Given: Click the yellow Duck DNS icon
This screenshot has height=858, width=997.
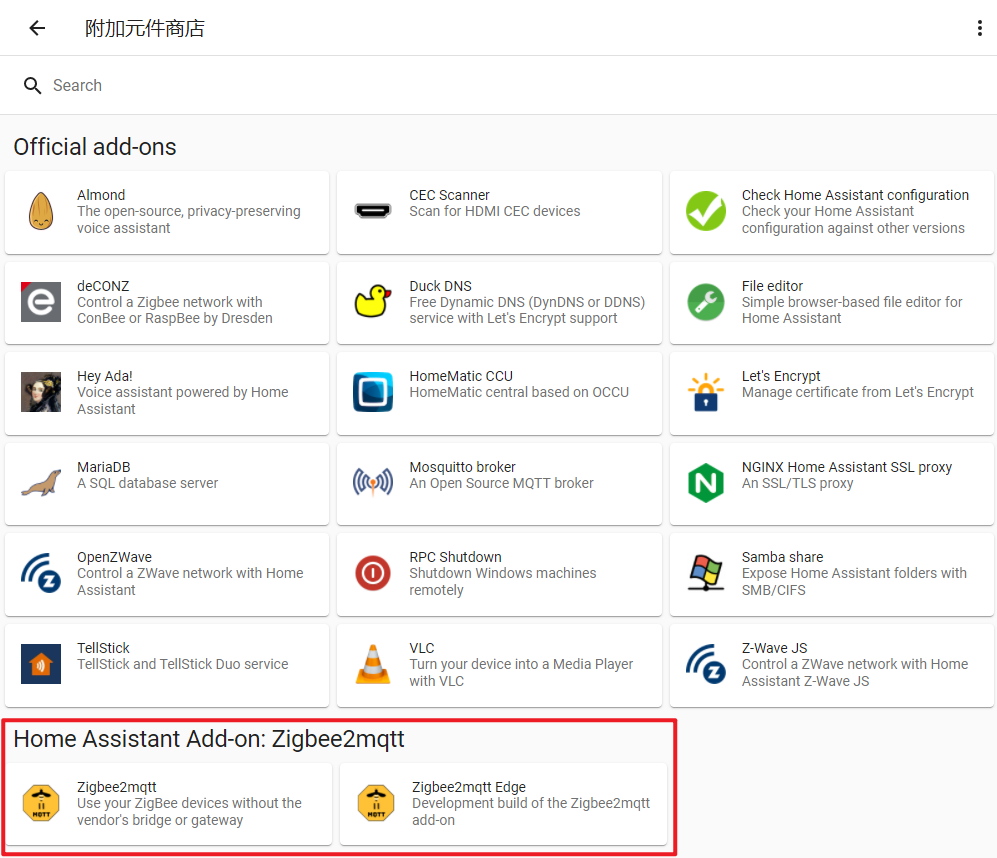Looking at the screenshot, I should 373,302.
